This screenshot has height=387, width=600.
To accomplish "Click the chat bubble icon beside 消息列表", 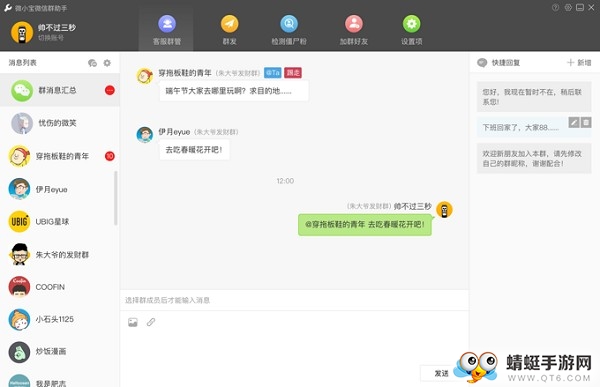I will click(x=92, y=63).
